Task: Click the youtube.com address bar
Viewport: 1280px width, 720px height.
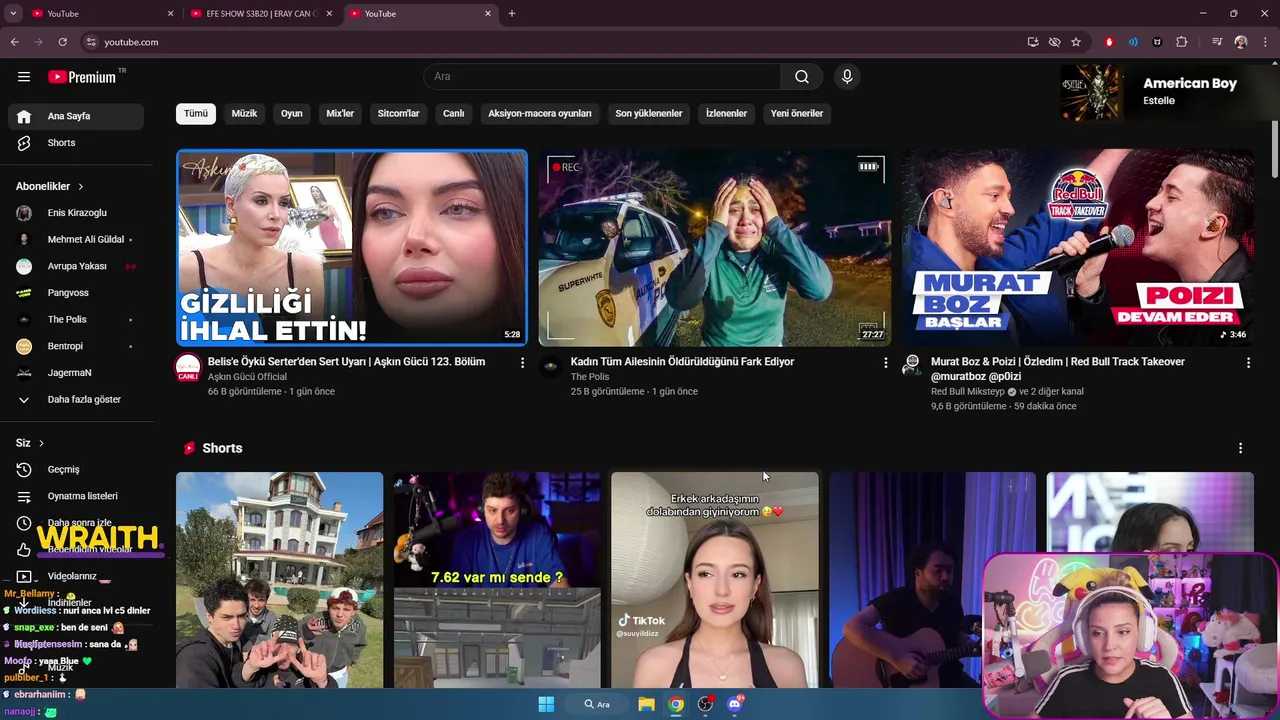Action: coord(550,42)
